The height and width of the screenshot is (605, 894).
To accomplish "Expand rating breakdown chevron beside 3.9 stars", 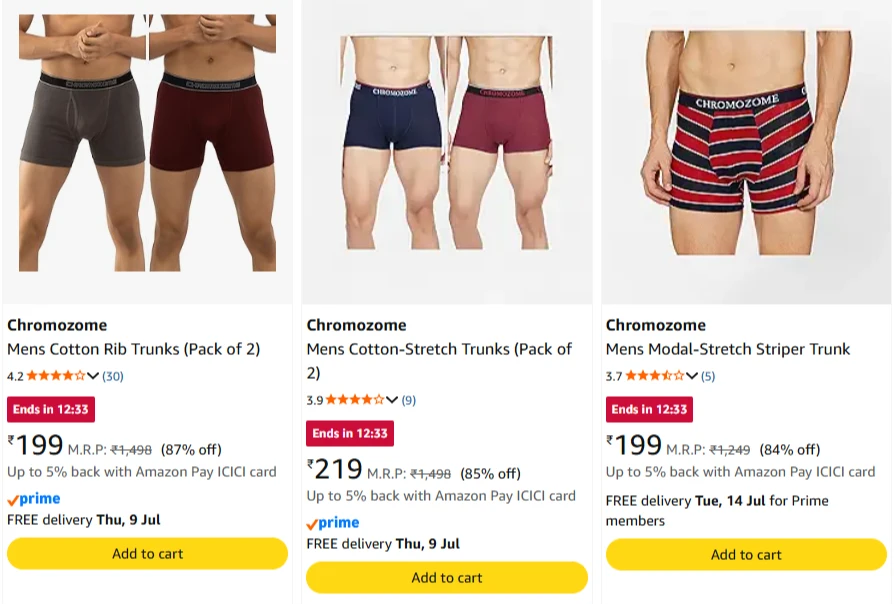I will coord(392,400).
